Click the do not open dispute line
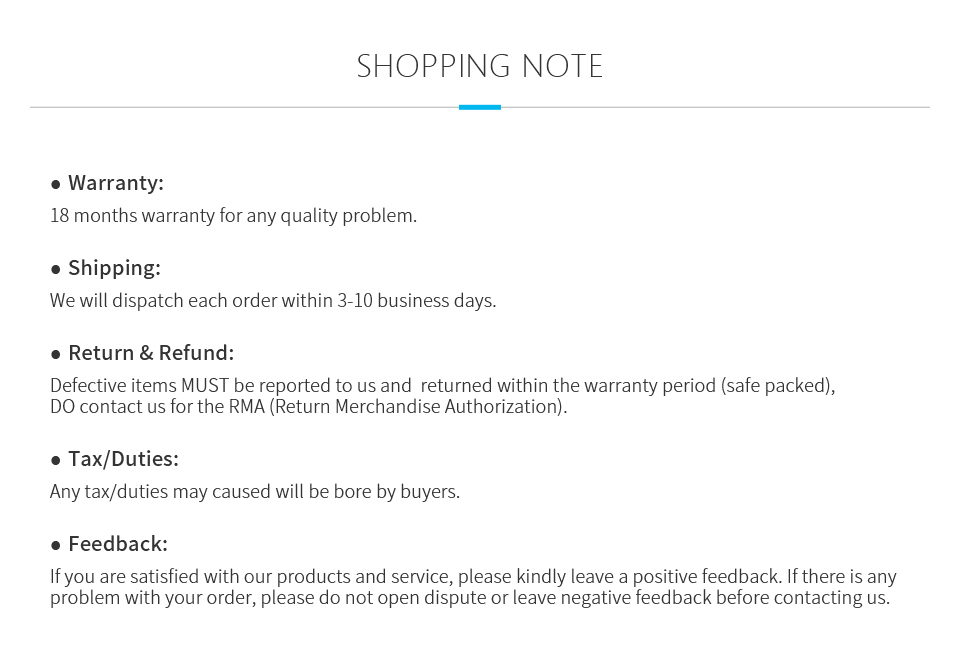Screen dimensions: 960x670 pos(470,598)
